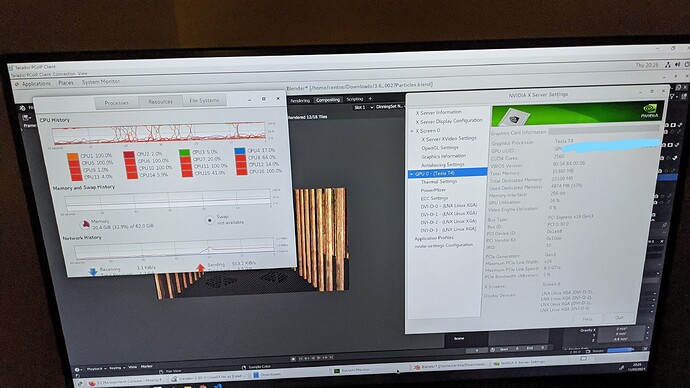Image resolution: width=690 pixels, height=388 pixels.
Task: Select Thermal Settings in the NVIDIA tree
Action: 439,182
